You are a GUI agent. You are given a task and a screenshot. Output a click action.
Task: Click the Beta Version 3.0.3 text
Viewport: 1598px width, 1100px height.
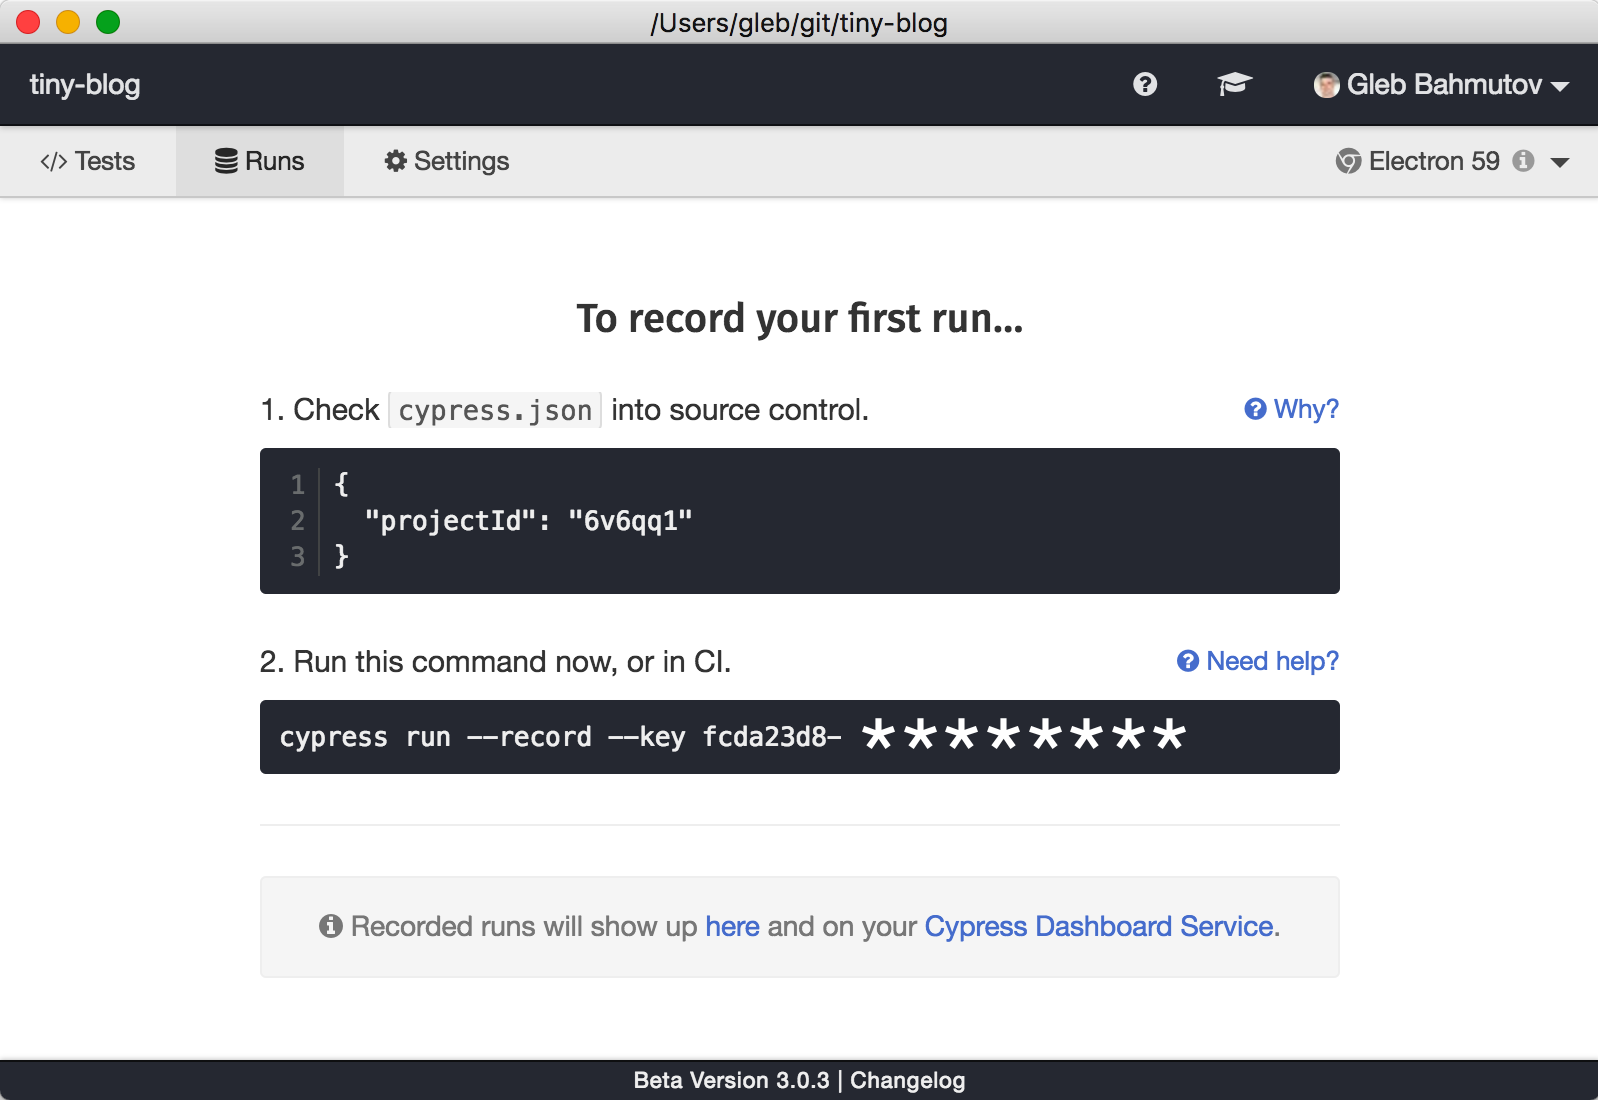coord(731,1080)
